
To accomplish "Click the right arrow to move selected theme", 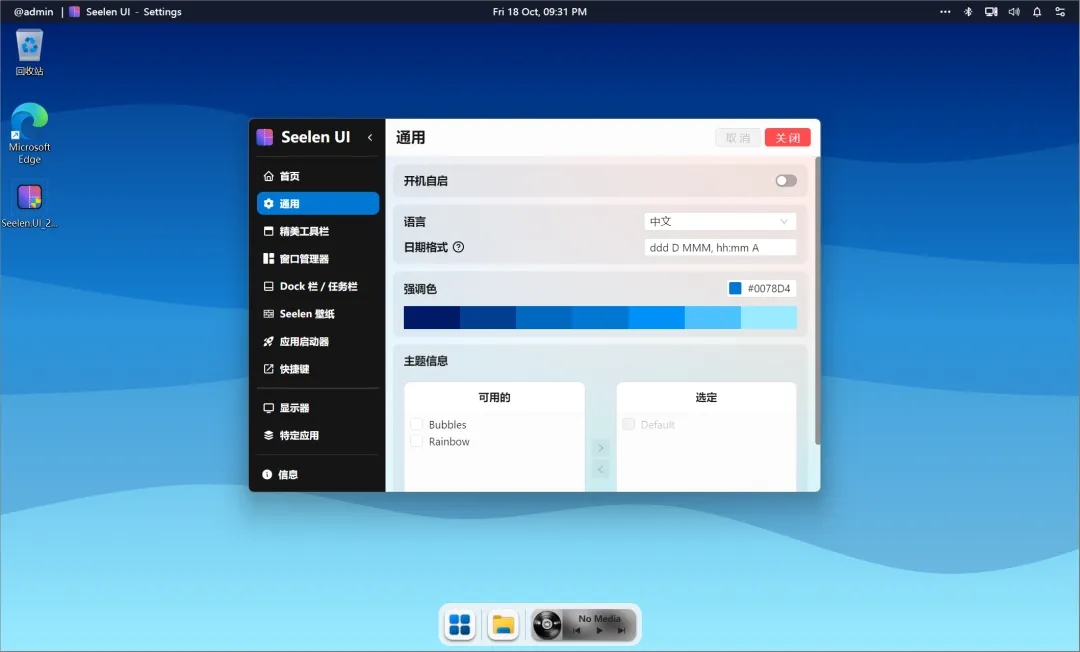I will (599, 447).
